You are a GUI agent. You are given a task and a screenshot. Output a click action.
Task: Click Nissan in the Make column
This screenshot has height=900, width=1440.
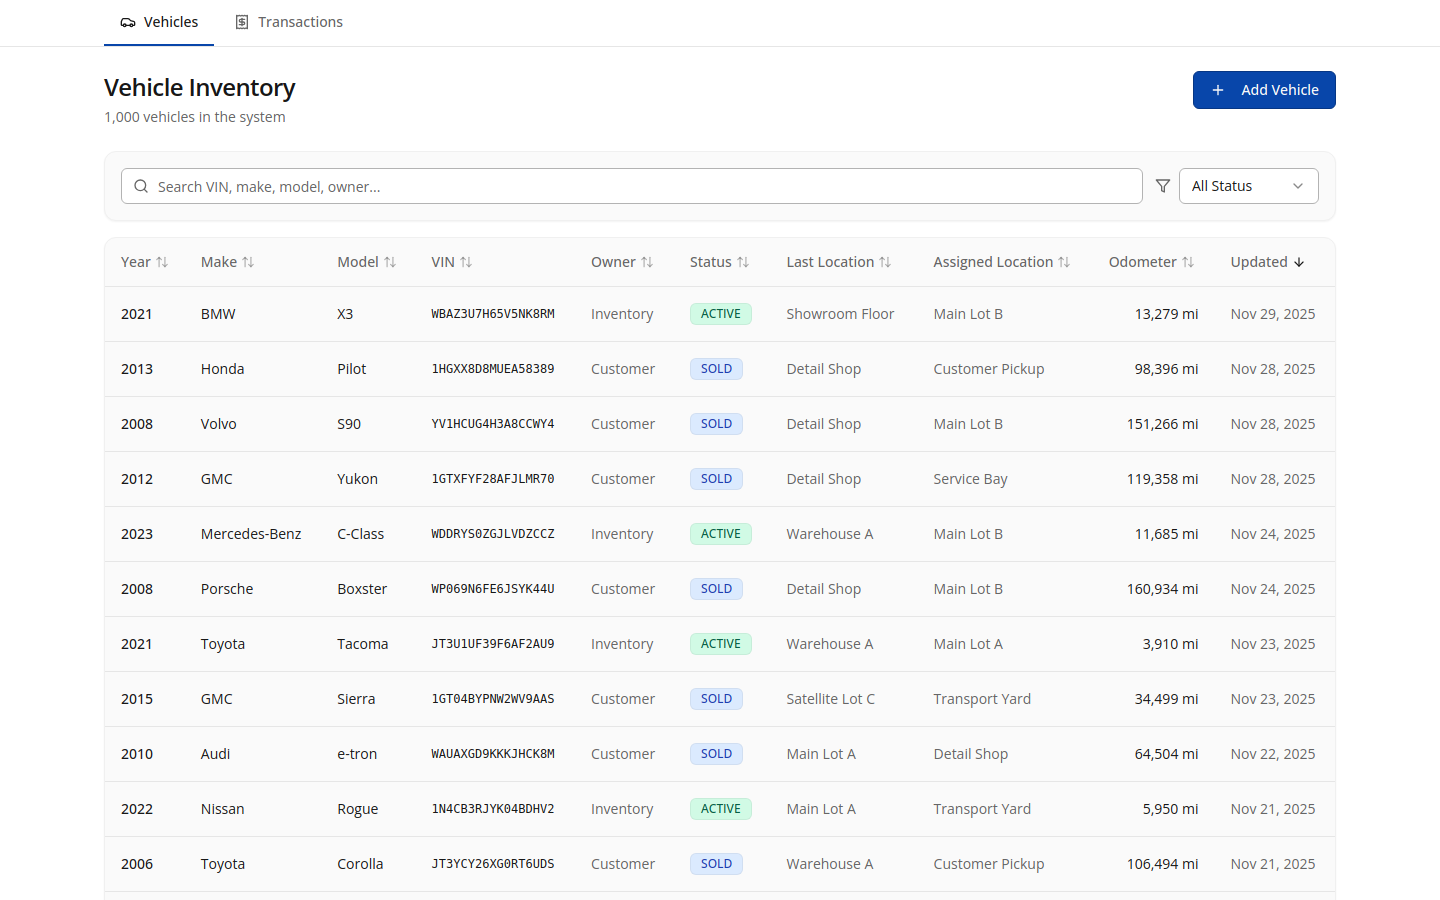click(x=223, y=809)
